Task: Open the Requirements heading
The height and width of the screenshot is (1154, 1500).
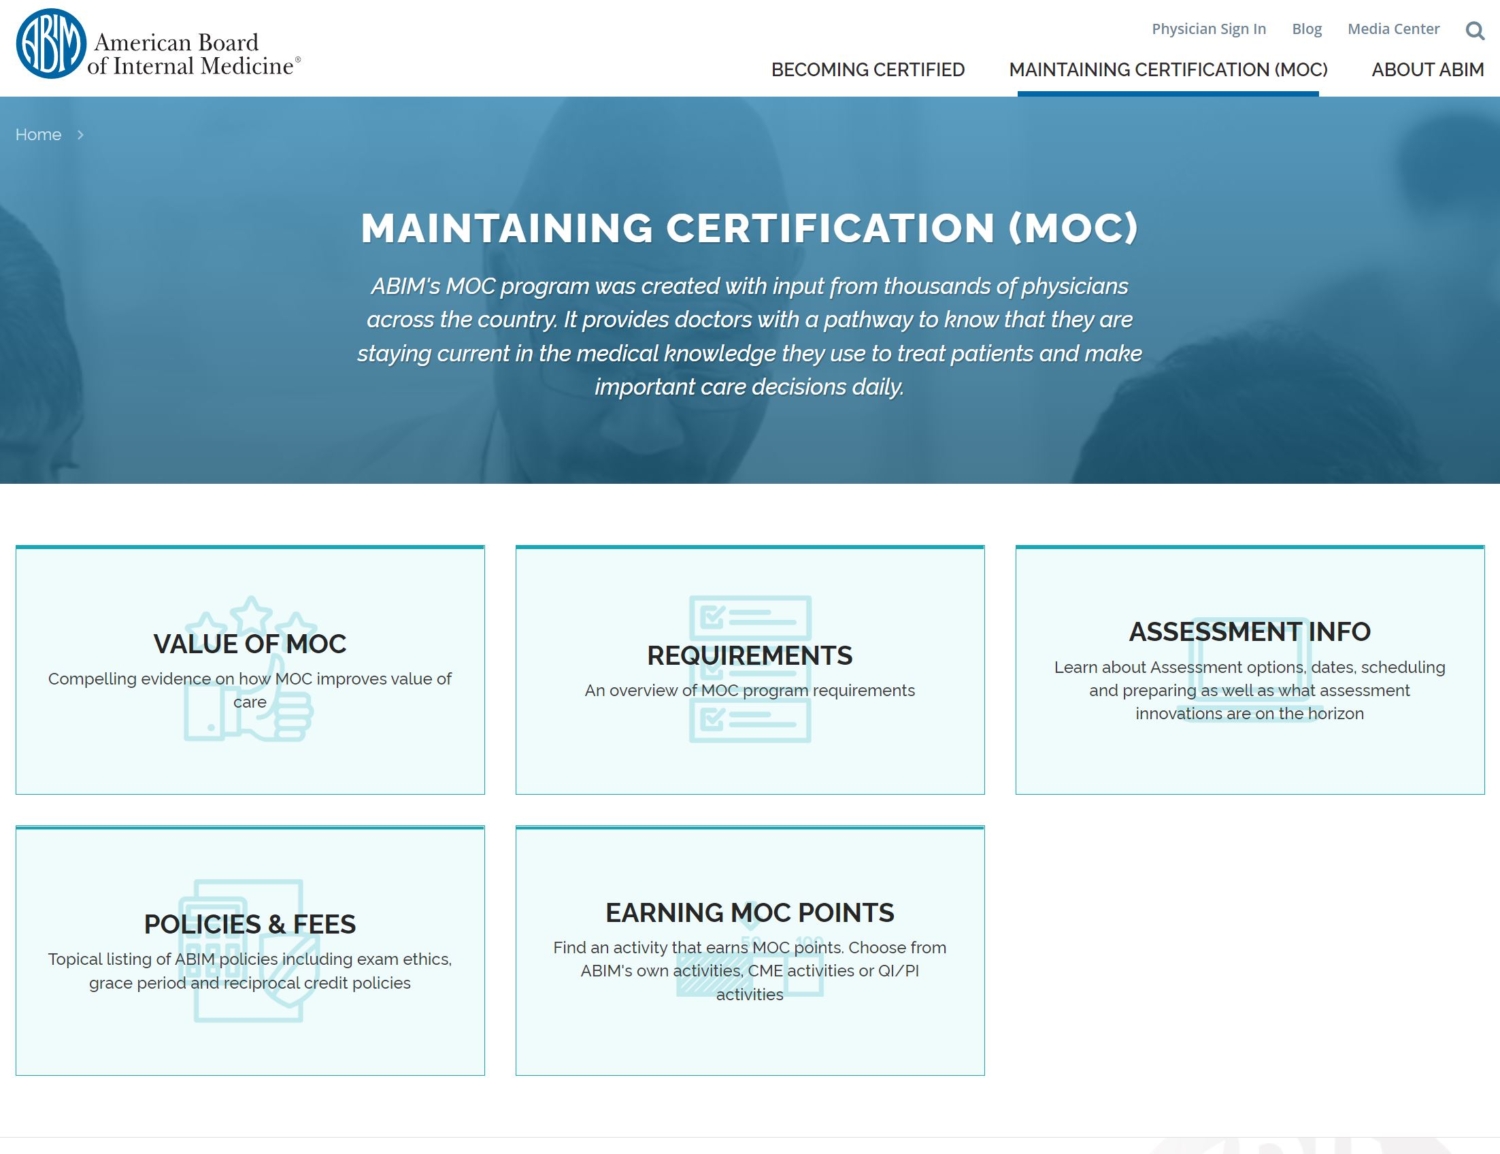Action: [x=750, y=656]
